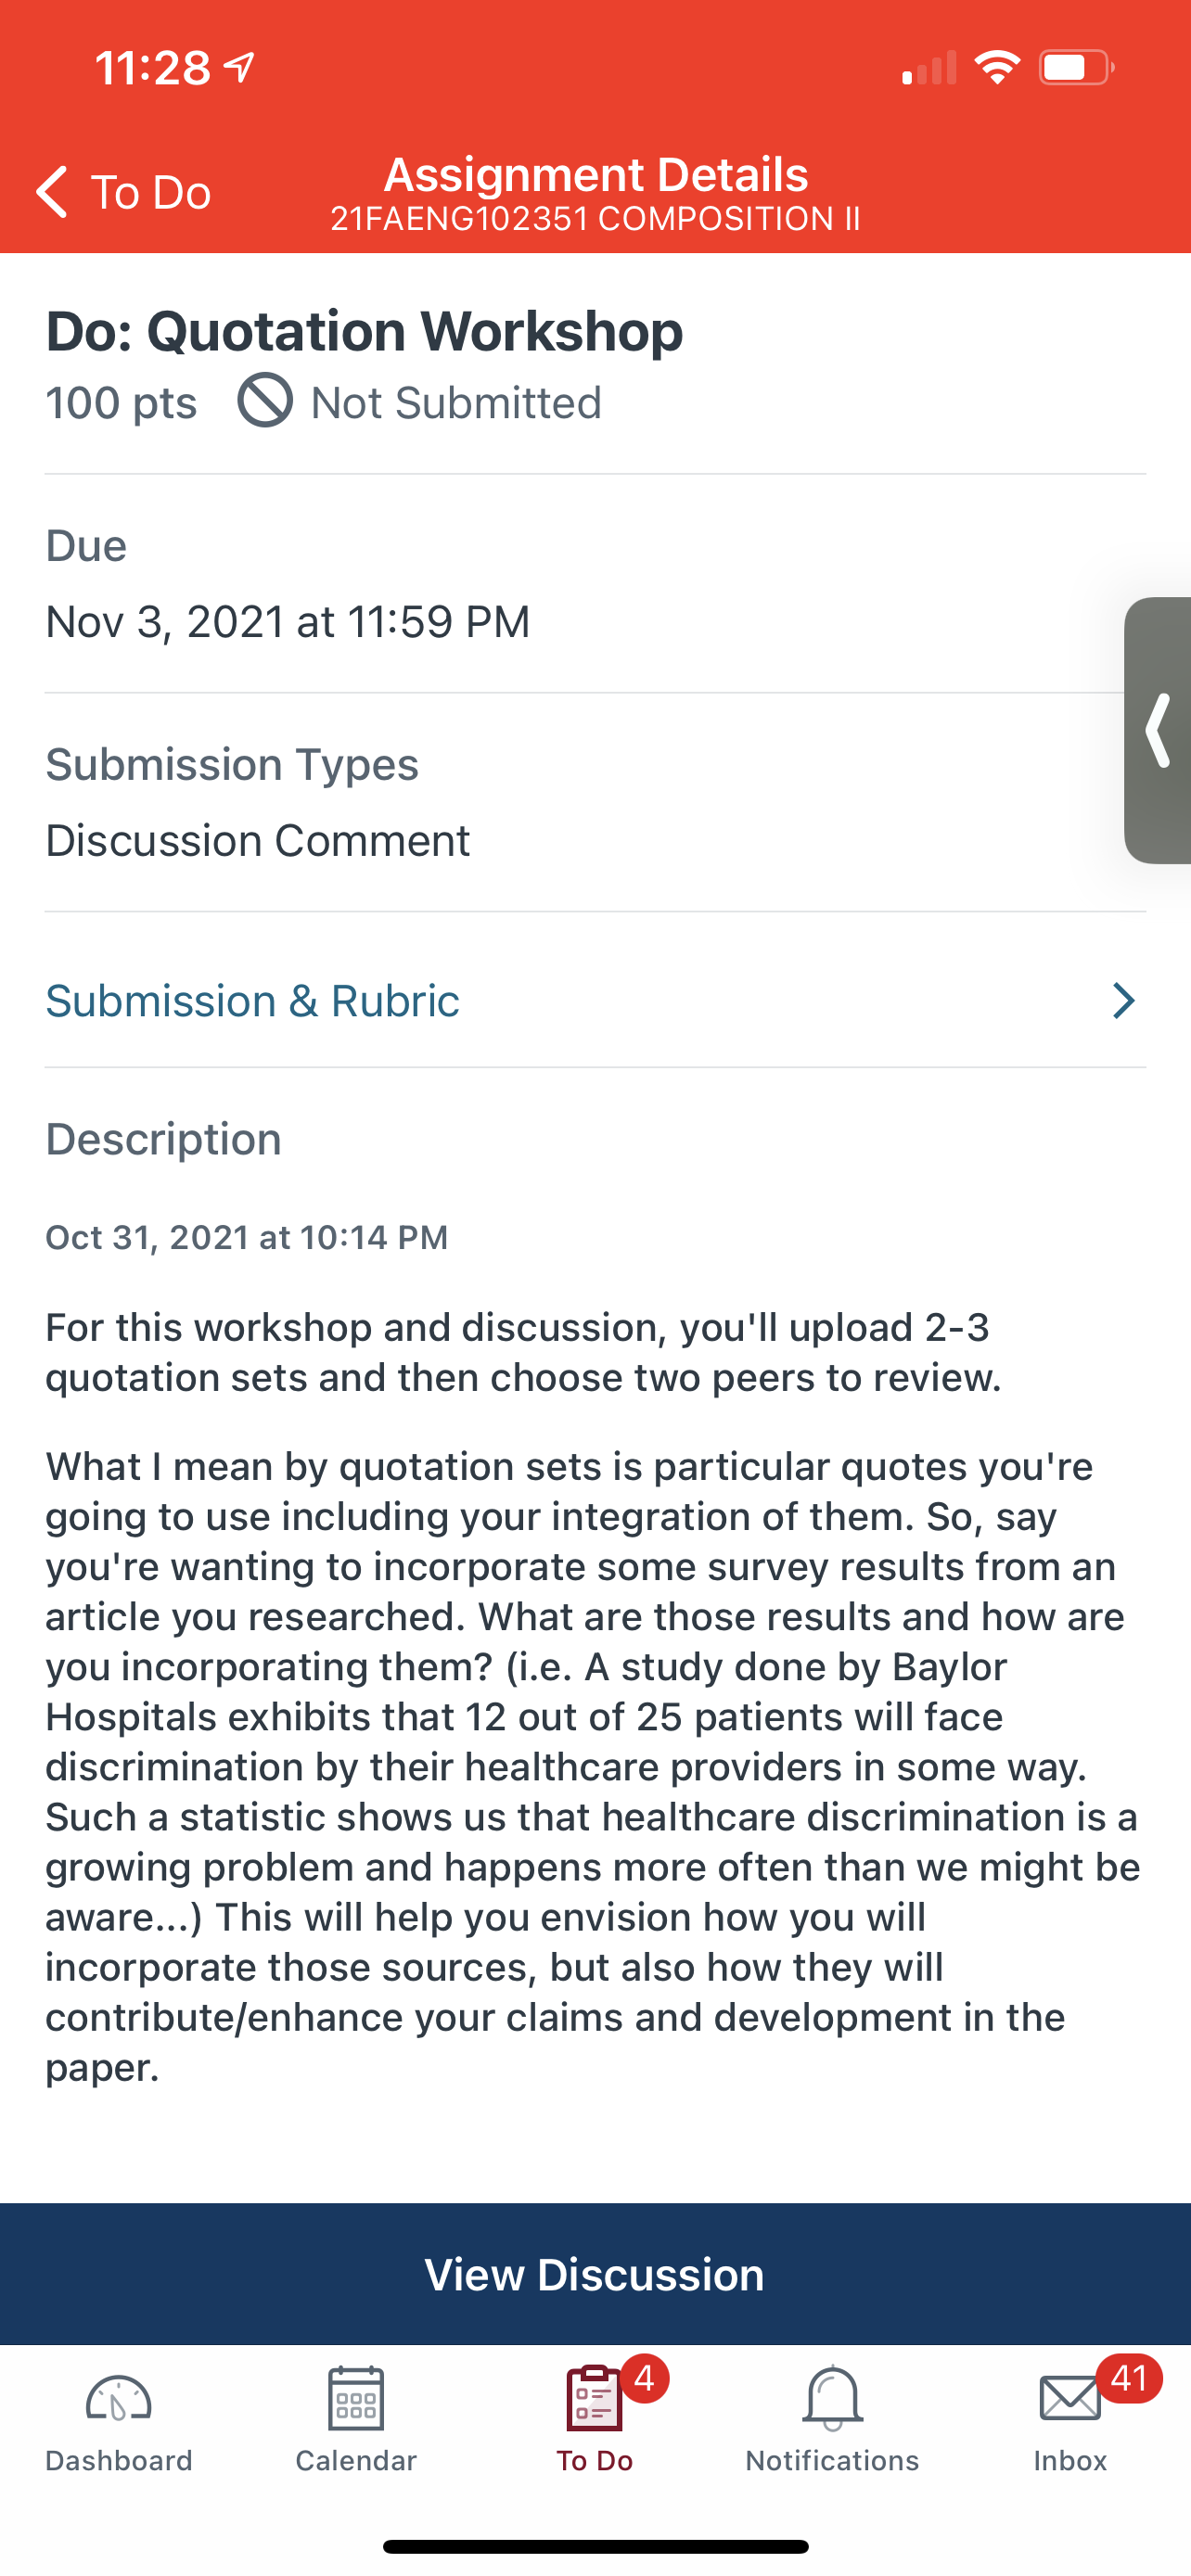Tap the battery indicator in status bar
Image resolution: width=1191 pixels, height=2576 pixels.
(x=1077, y=67)
